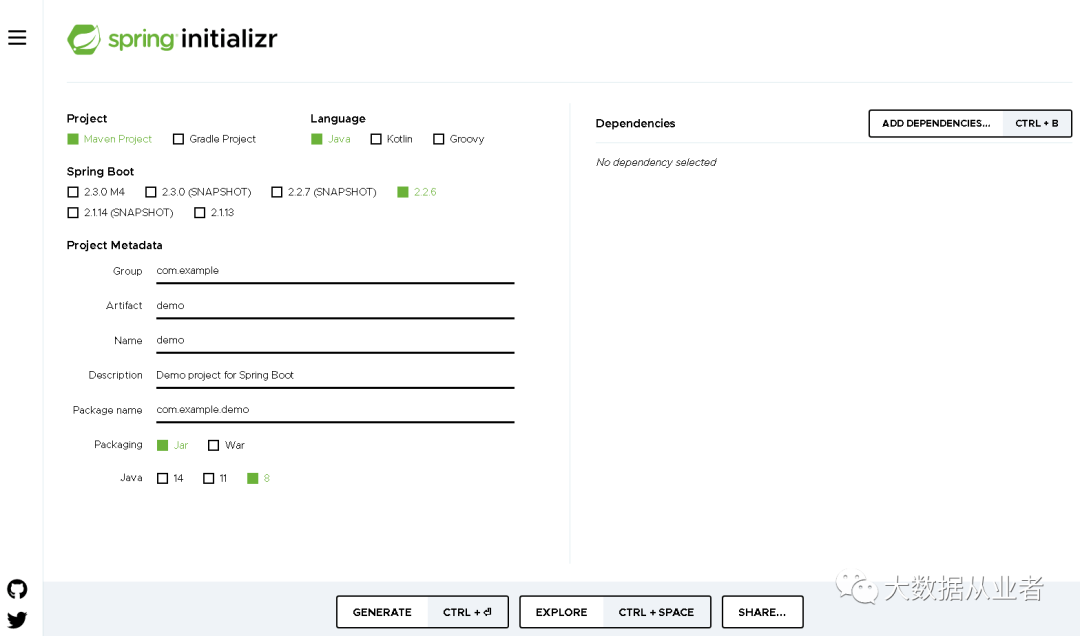Image resolution: width=1080 pixels, height=636 pixels.
Task: Select Jar packaging
Action: (x=172, y=446)
